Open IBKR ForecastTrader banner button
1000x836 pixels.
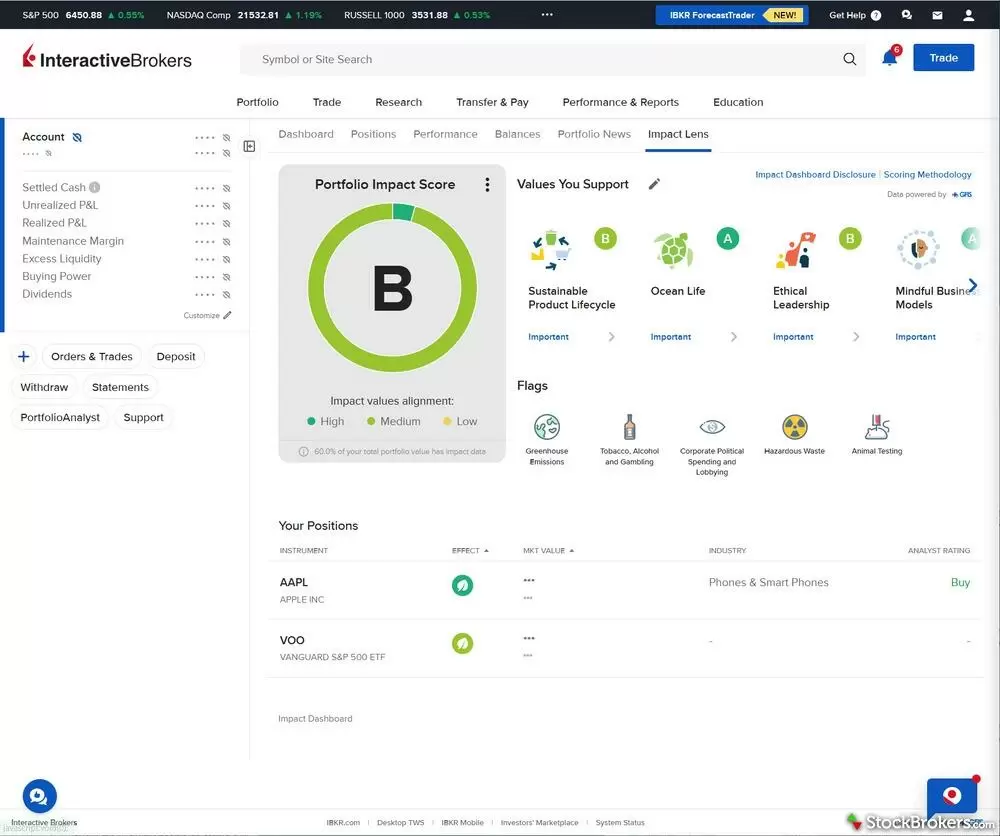tap(732, 15)
